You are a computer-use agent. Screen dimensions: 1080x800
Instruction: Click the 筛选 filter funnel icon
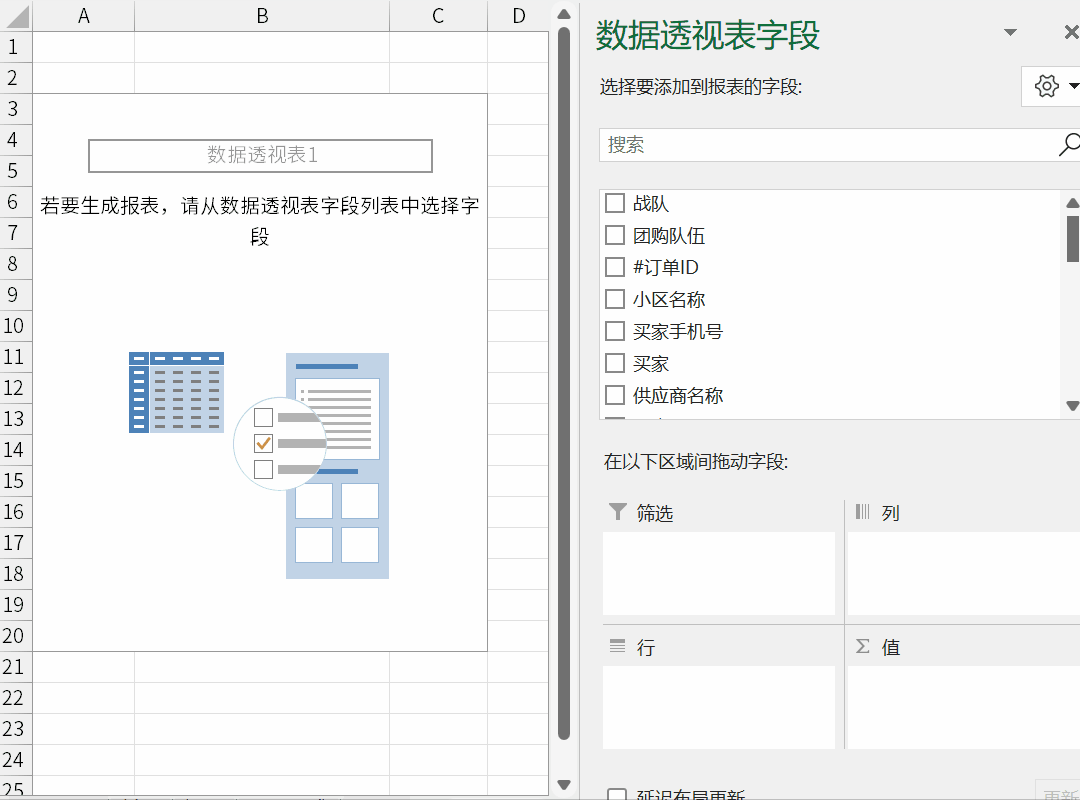click(x=618, y=512)
